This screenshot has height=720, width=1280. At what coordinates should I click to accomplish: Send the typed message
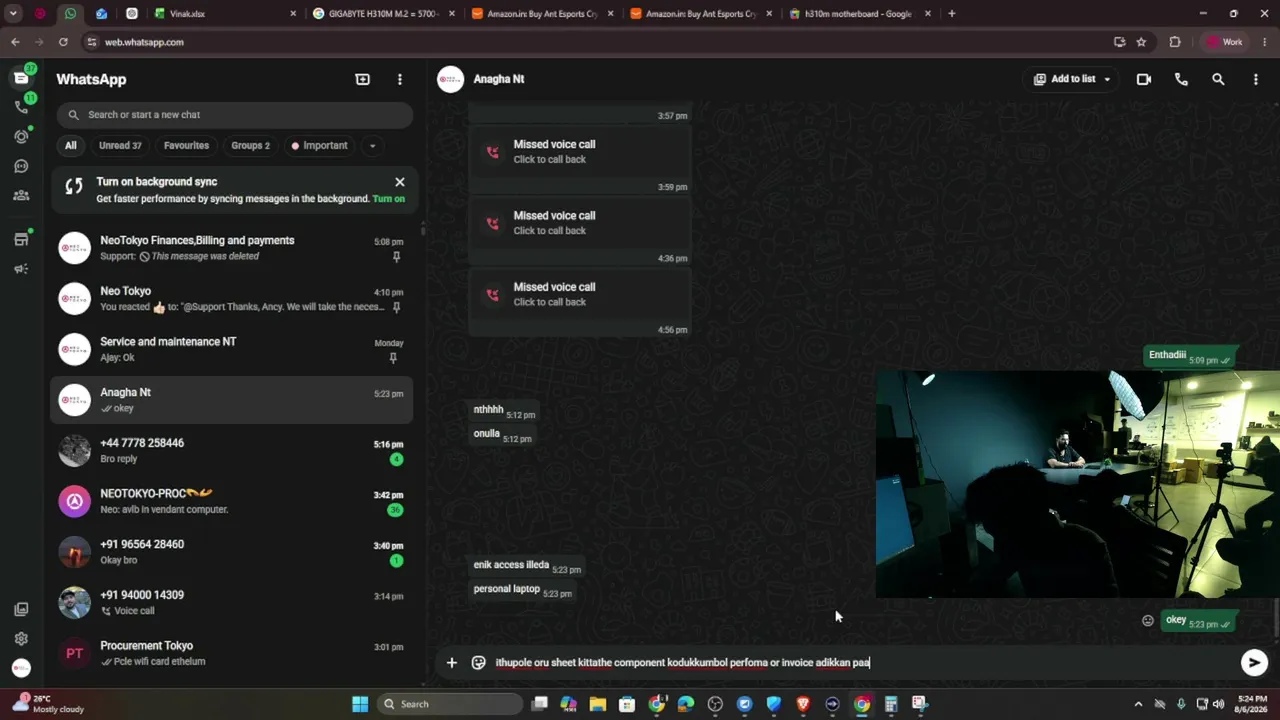coord(1254,662)
